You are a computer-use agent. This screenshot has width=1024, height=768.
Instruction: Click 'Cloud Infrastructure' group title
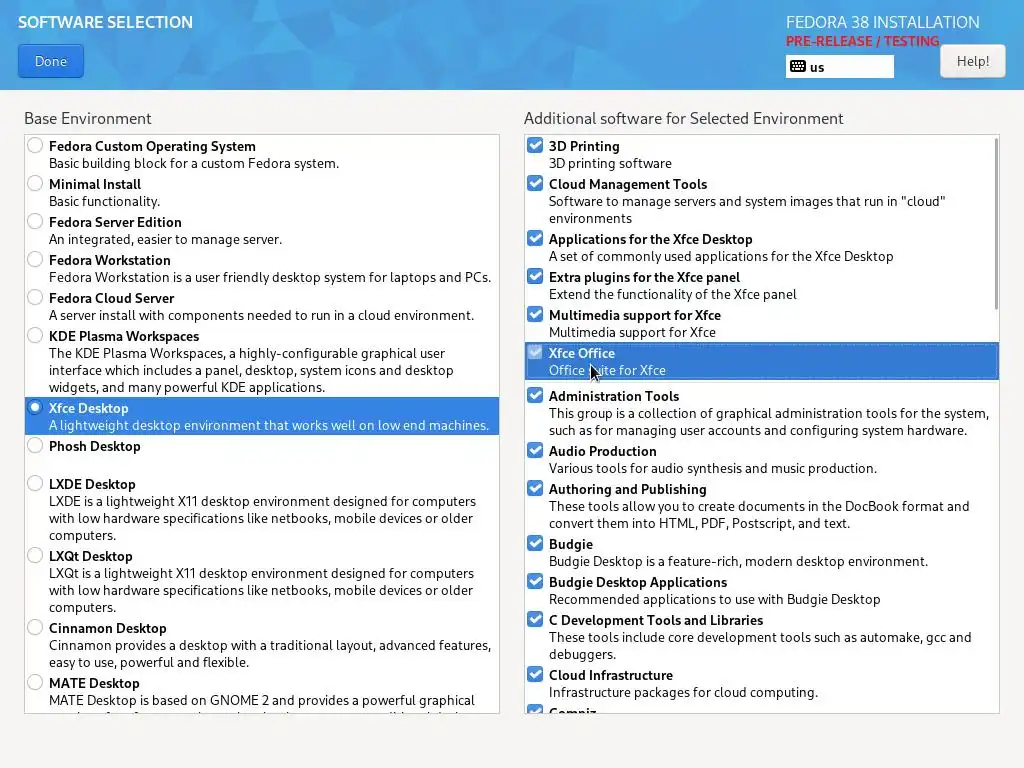coord(611,675)
